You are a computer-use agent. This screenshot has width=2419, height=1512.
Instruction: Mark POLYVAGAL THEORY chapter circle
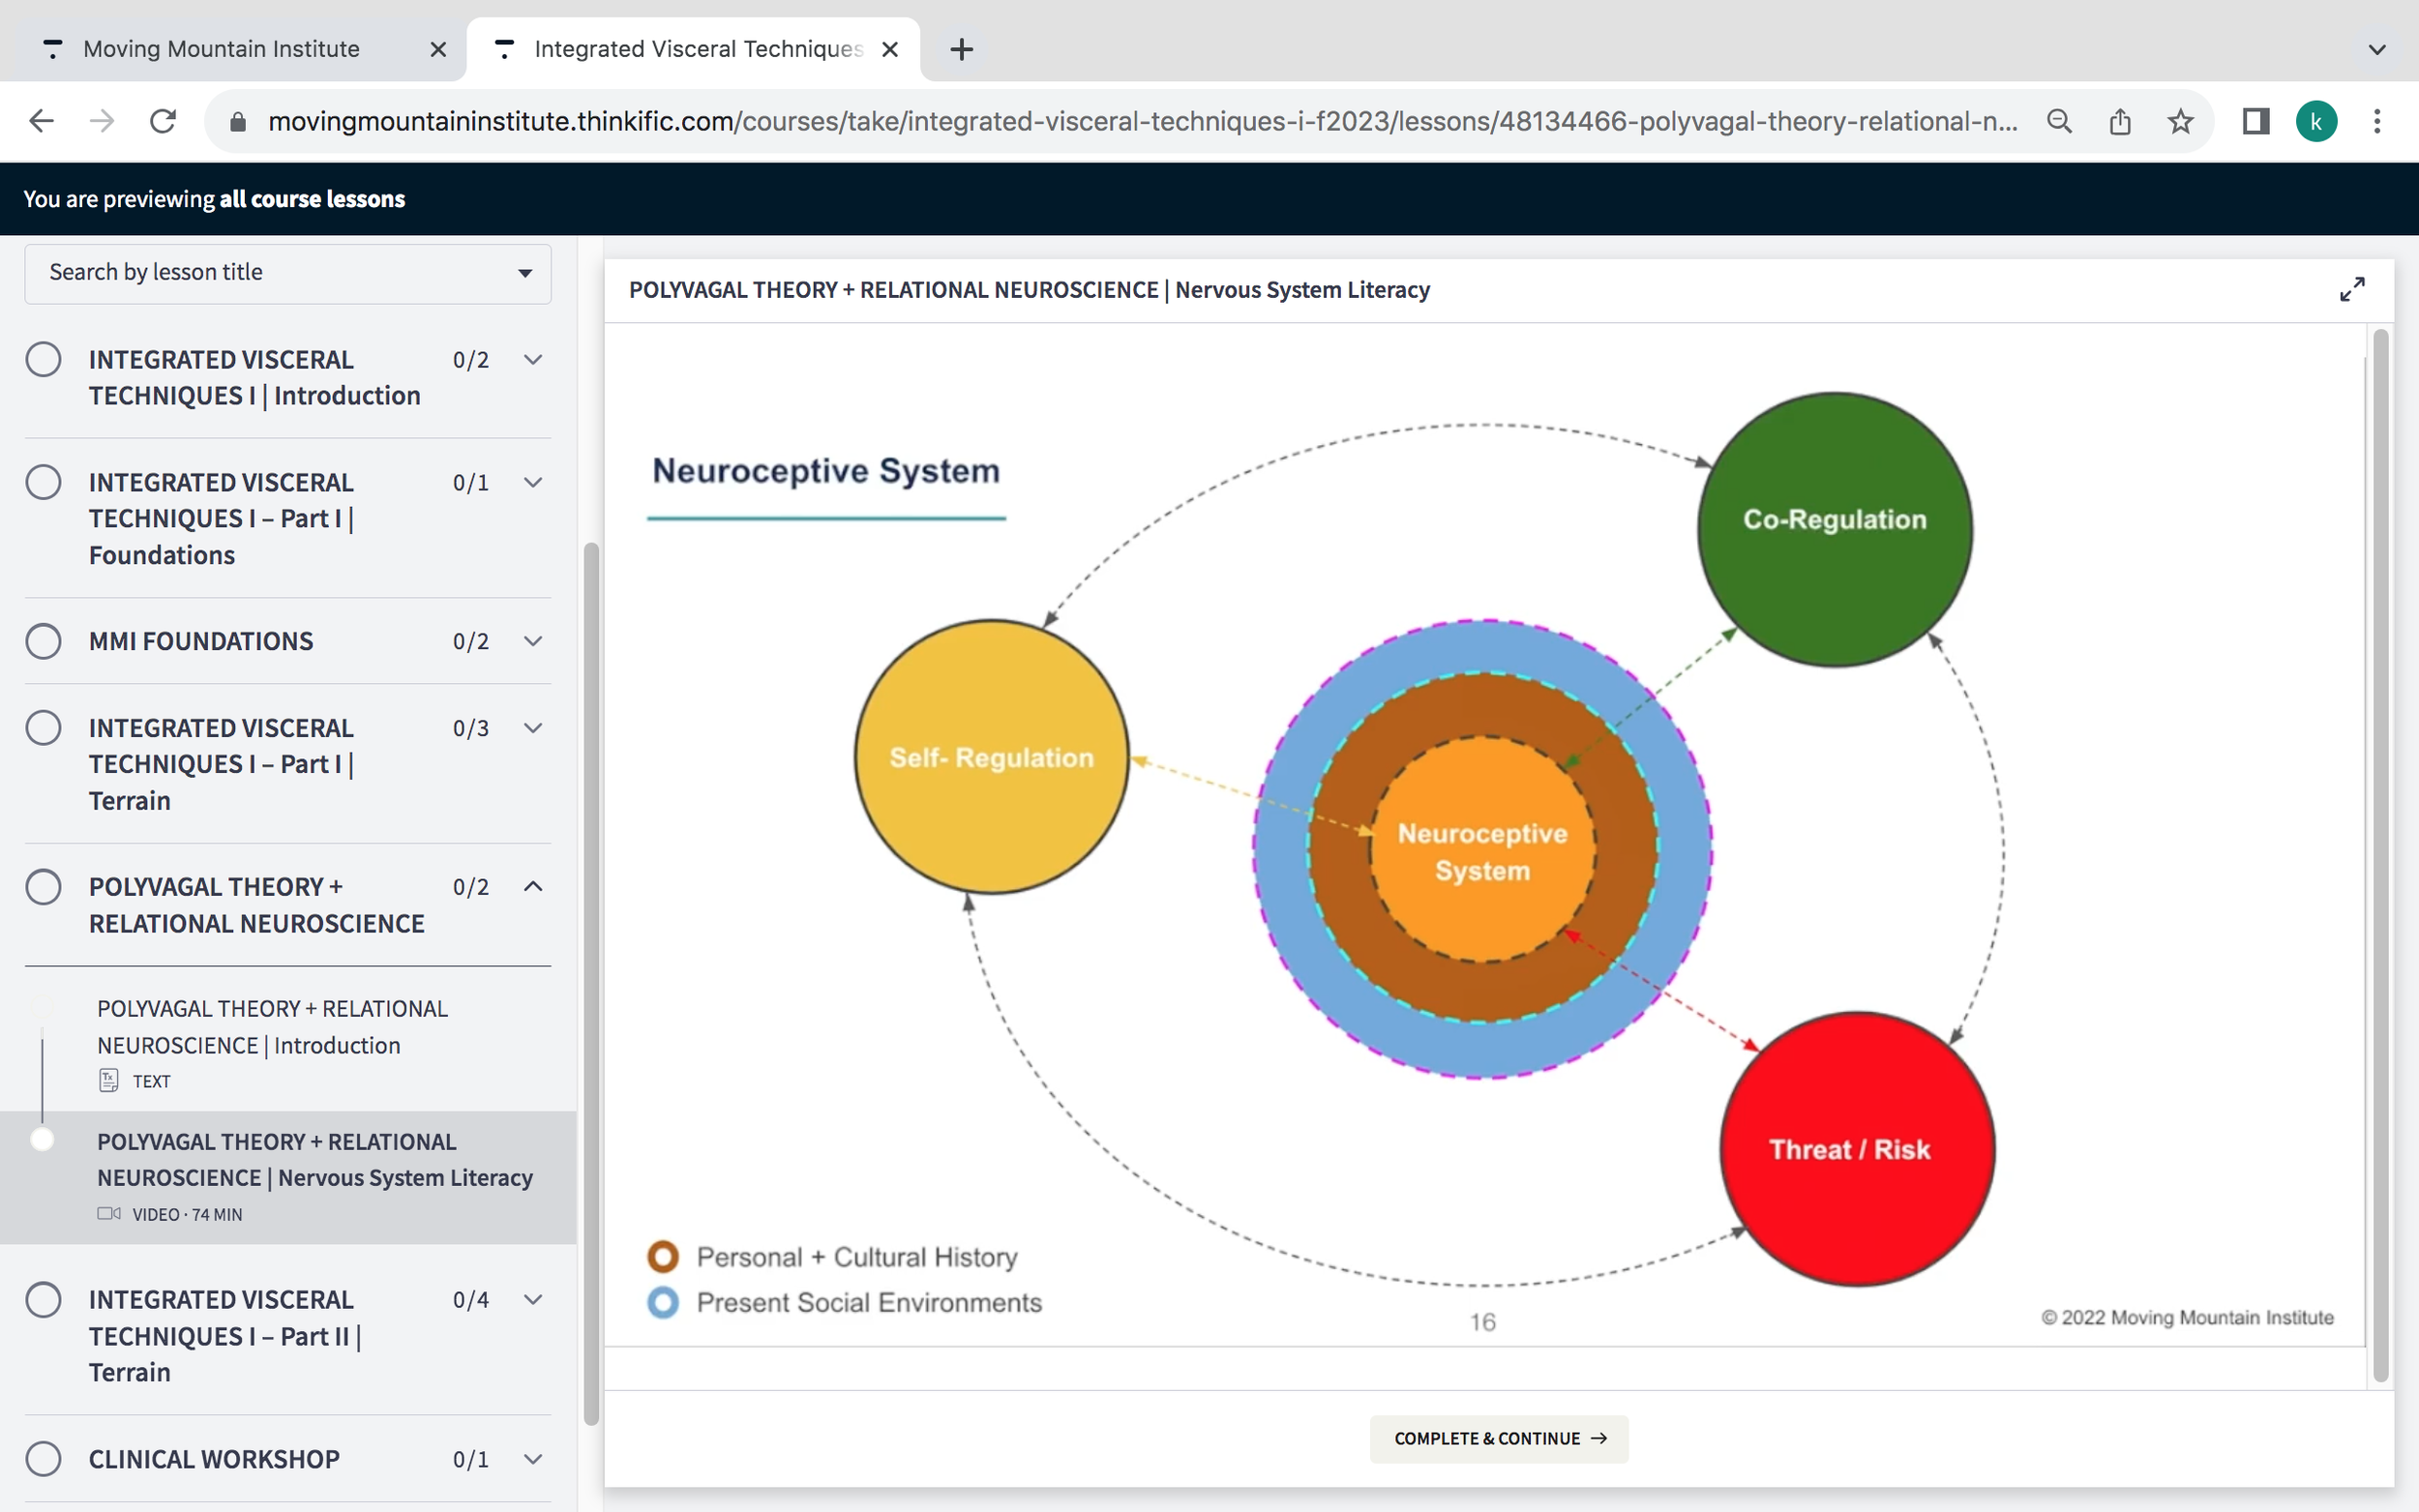click(x=43, y=887)
